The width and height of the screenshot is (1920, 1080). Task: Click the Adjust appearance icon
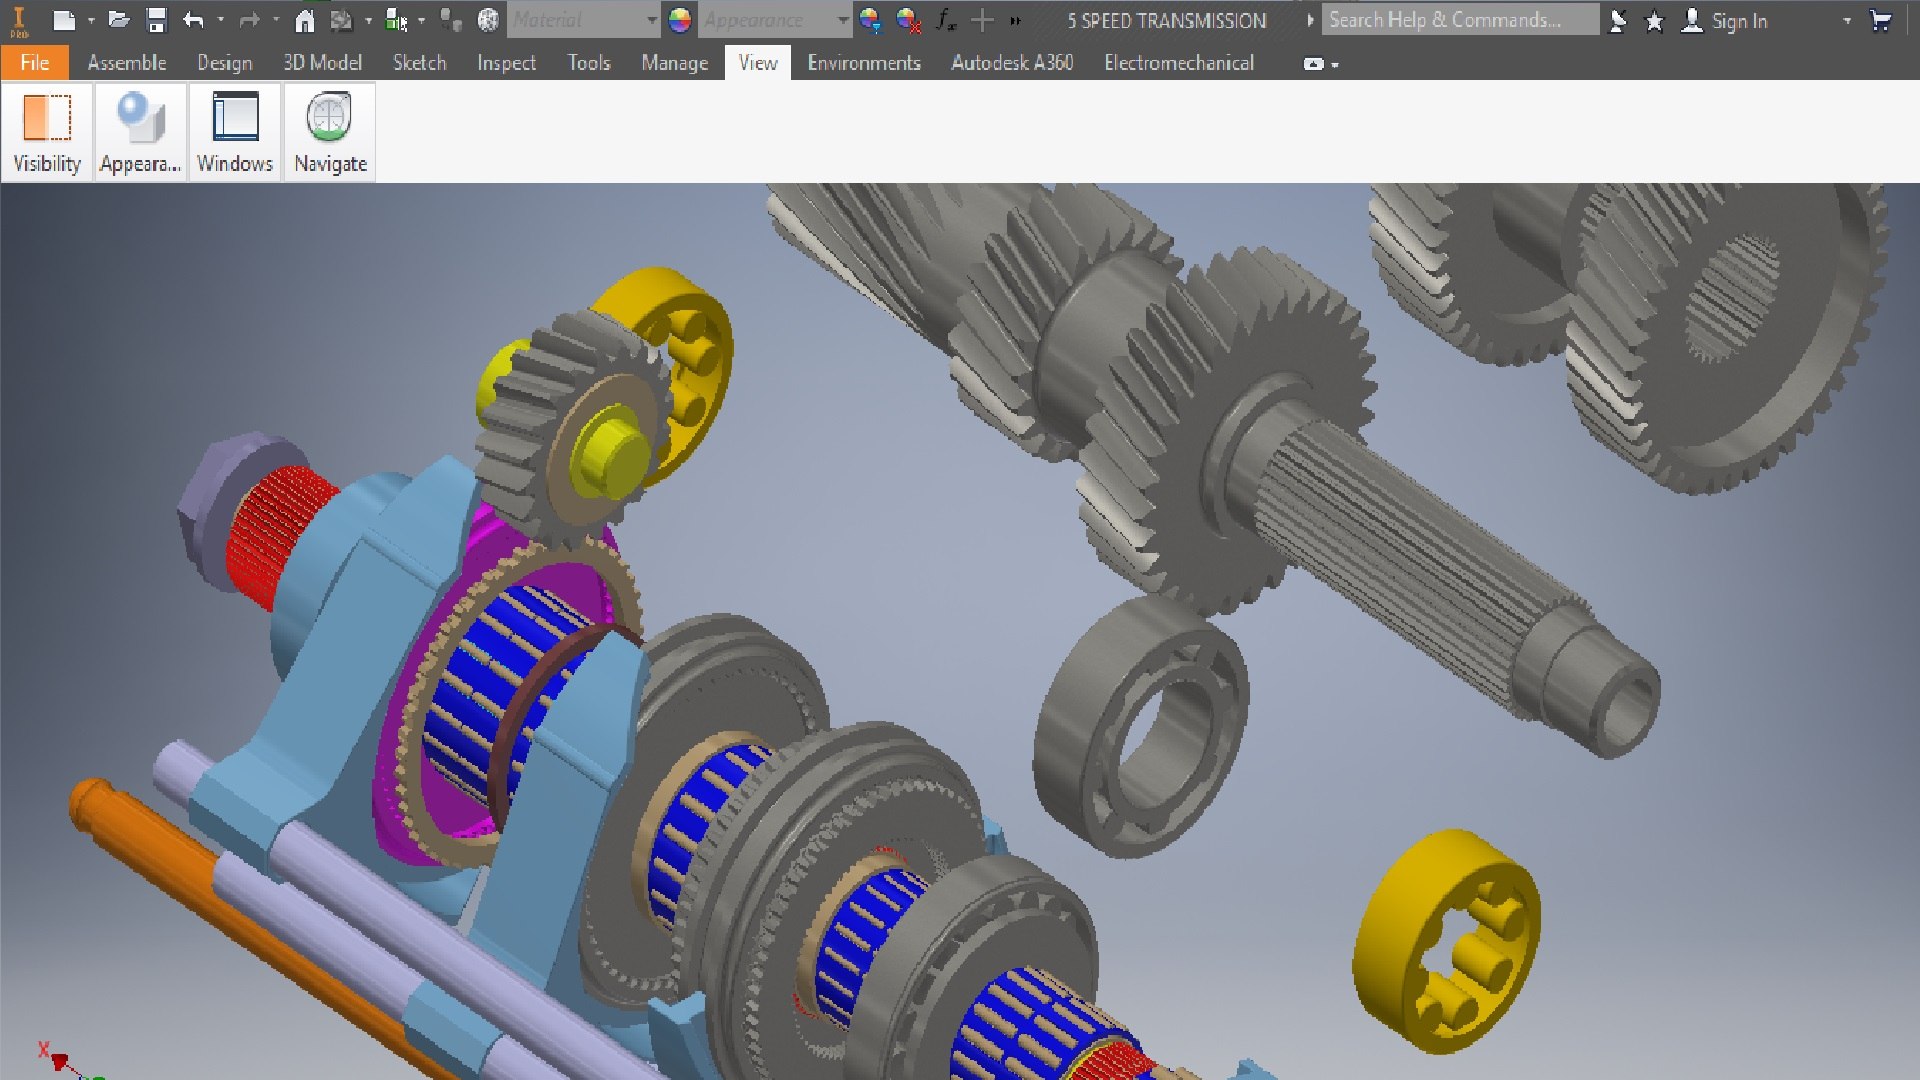click(870, 20)
